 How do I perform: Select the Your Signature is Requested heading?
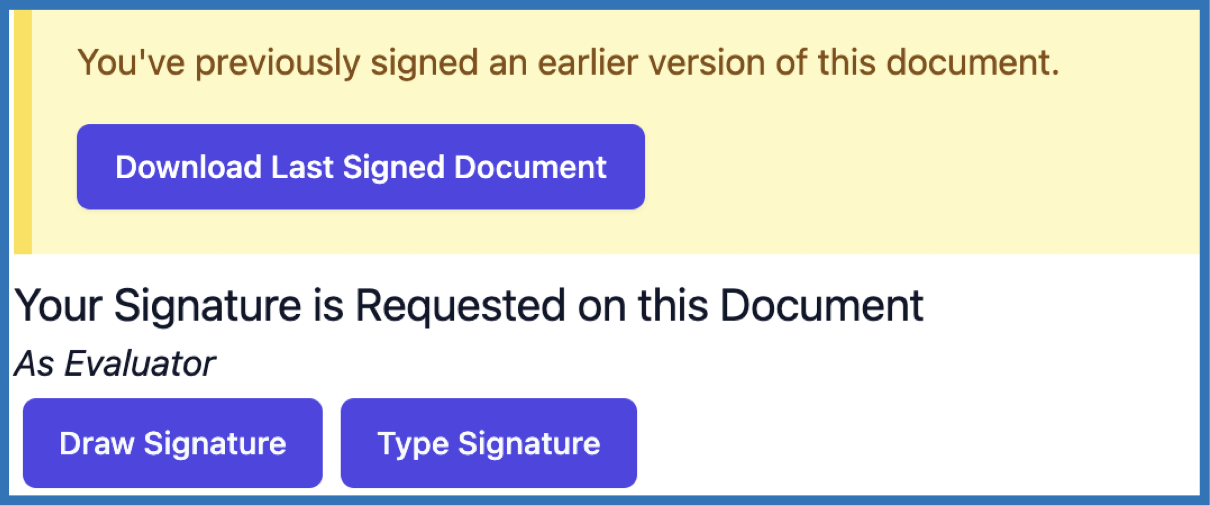(469, 306)
